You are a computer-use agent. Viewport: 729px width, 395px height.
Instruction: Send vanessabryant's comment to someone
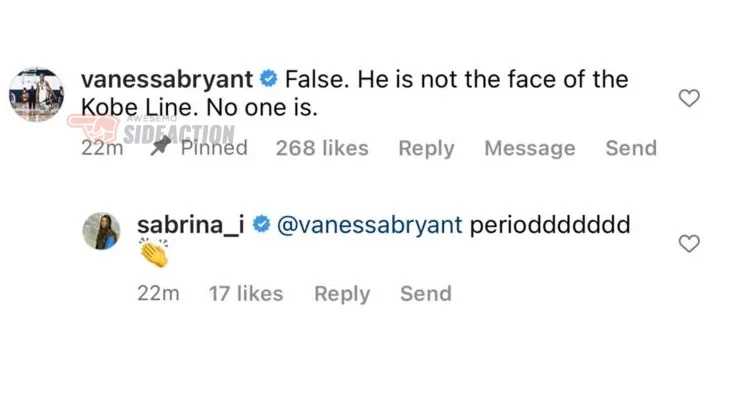(631, 148)
